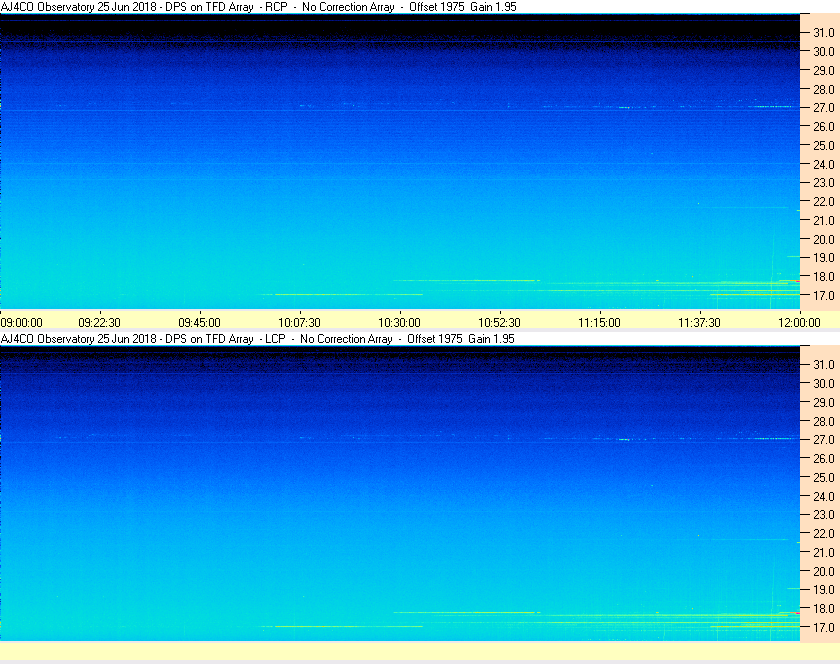Click 17.0 frequency label in LCP panel

pyautogui.click(x=824, y=627)
